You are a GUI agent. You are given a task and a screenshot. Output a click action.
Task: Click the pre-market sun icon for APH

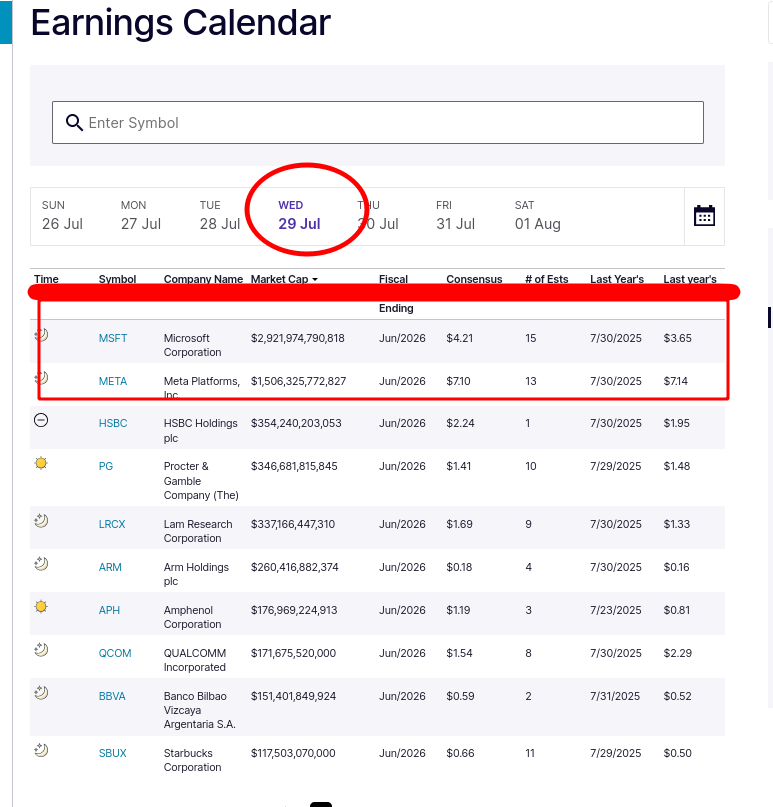(41, 607)
